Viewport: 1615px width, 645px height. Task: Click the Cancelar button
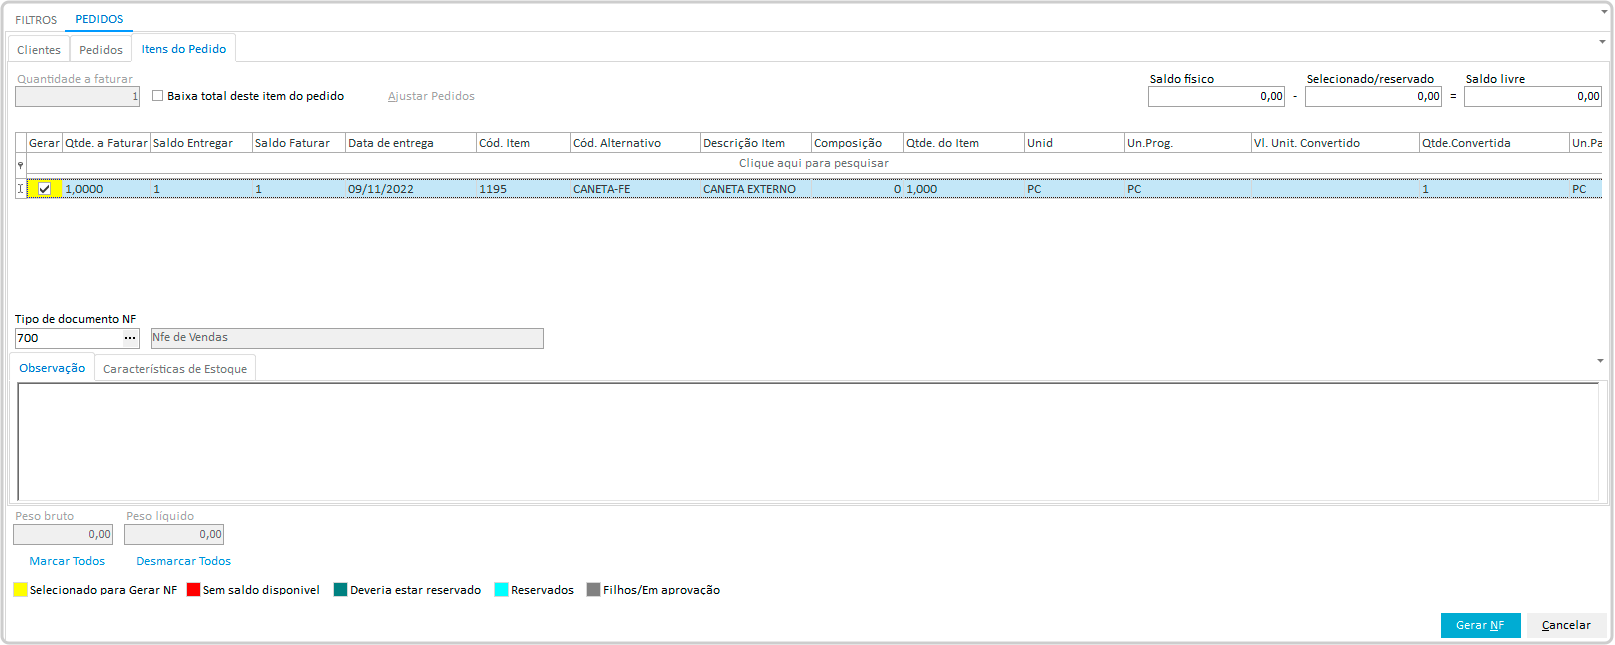(x=1566, y=625)
